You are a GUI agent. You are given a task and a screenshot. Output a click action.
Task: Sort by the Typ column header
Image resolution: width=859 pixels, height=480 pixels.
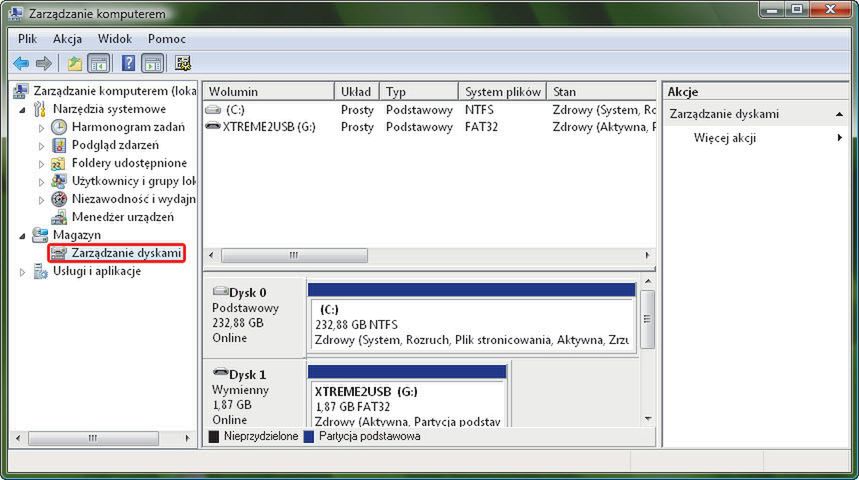[x=419, y=92]
